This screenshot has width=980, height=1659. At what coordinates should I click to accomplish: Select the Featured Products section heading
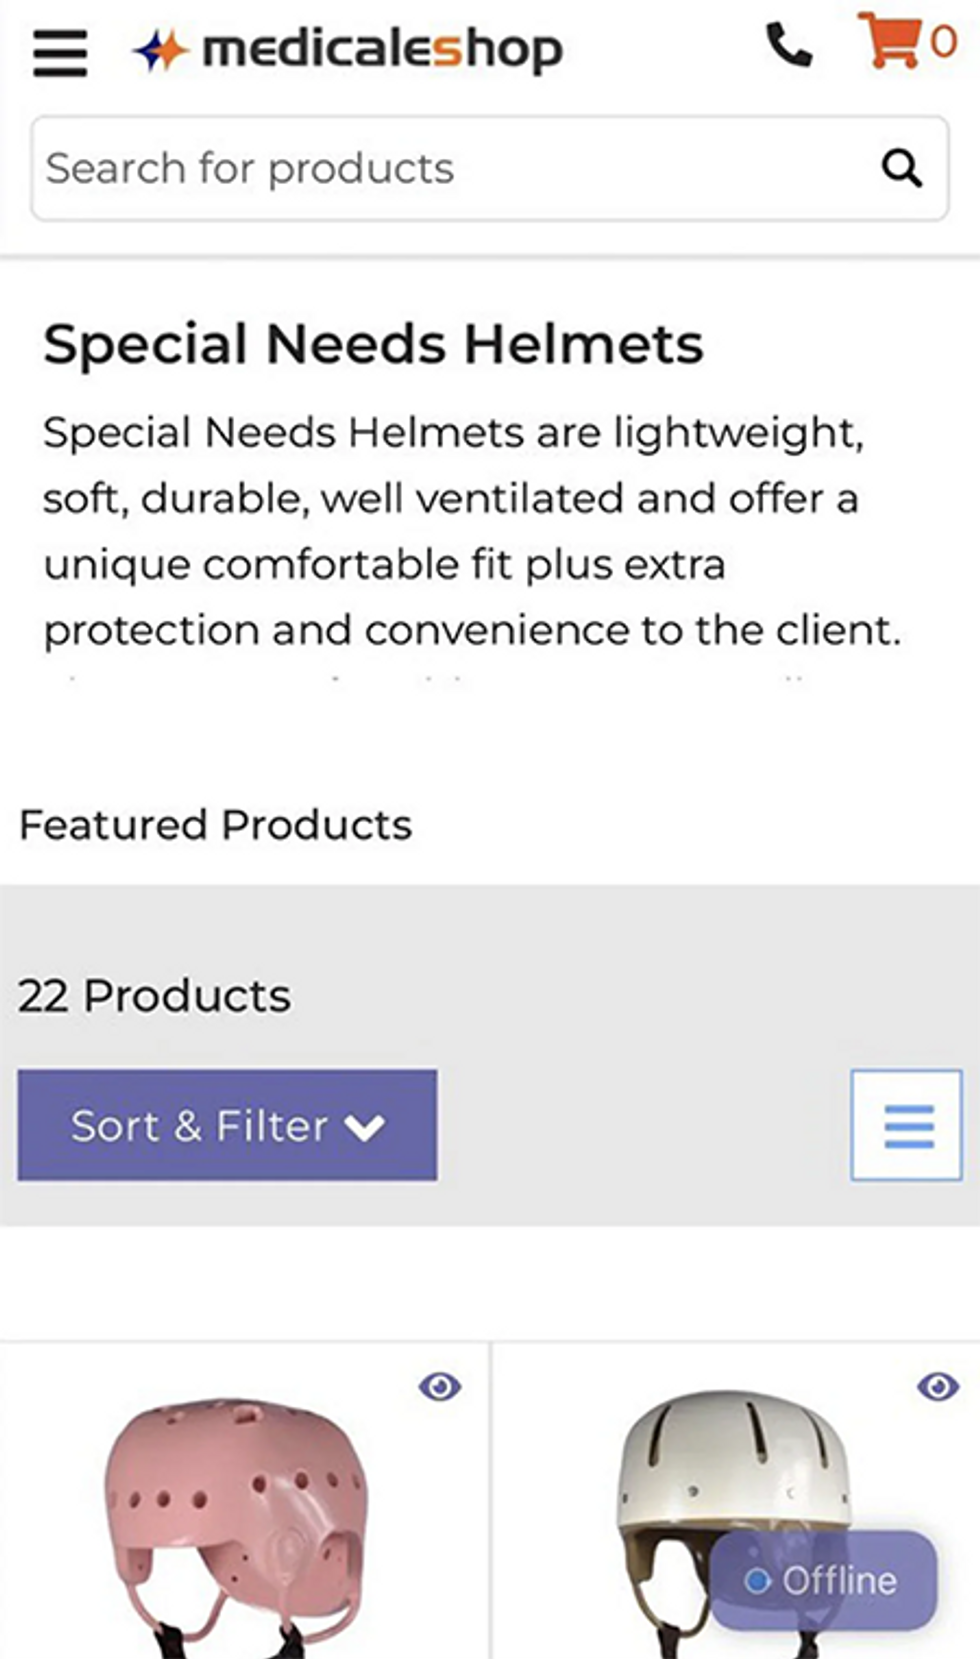pyautogui.click(x=216, y=825)
